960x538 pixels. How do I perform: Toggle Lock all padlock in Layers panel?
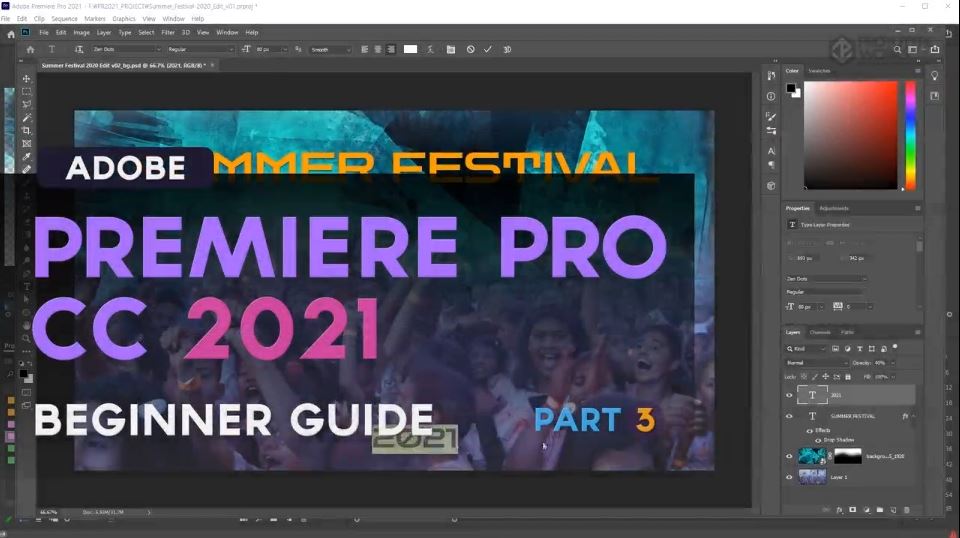point(848,376)
